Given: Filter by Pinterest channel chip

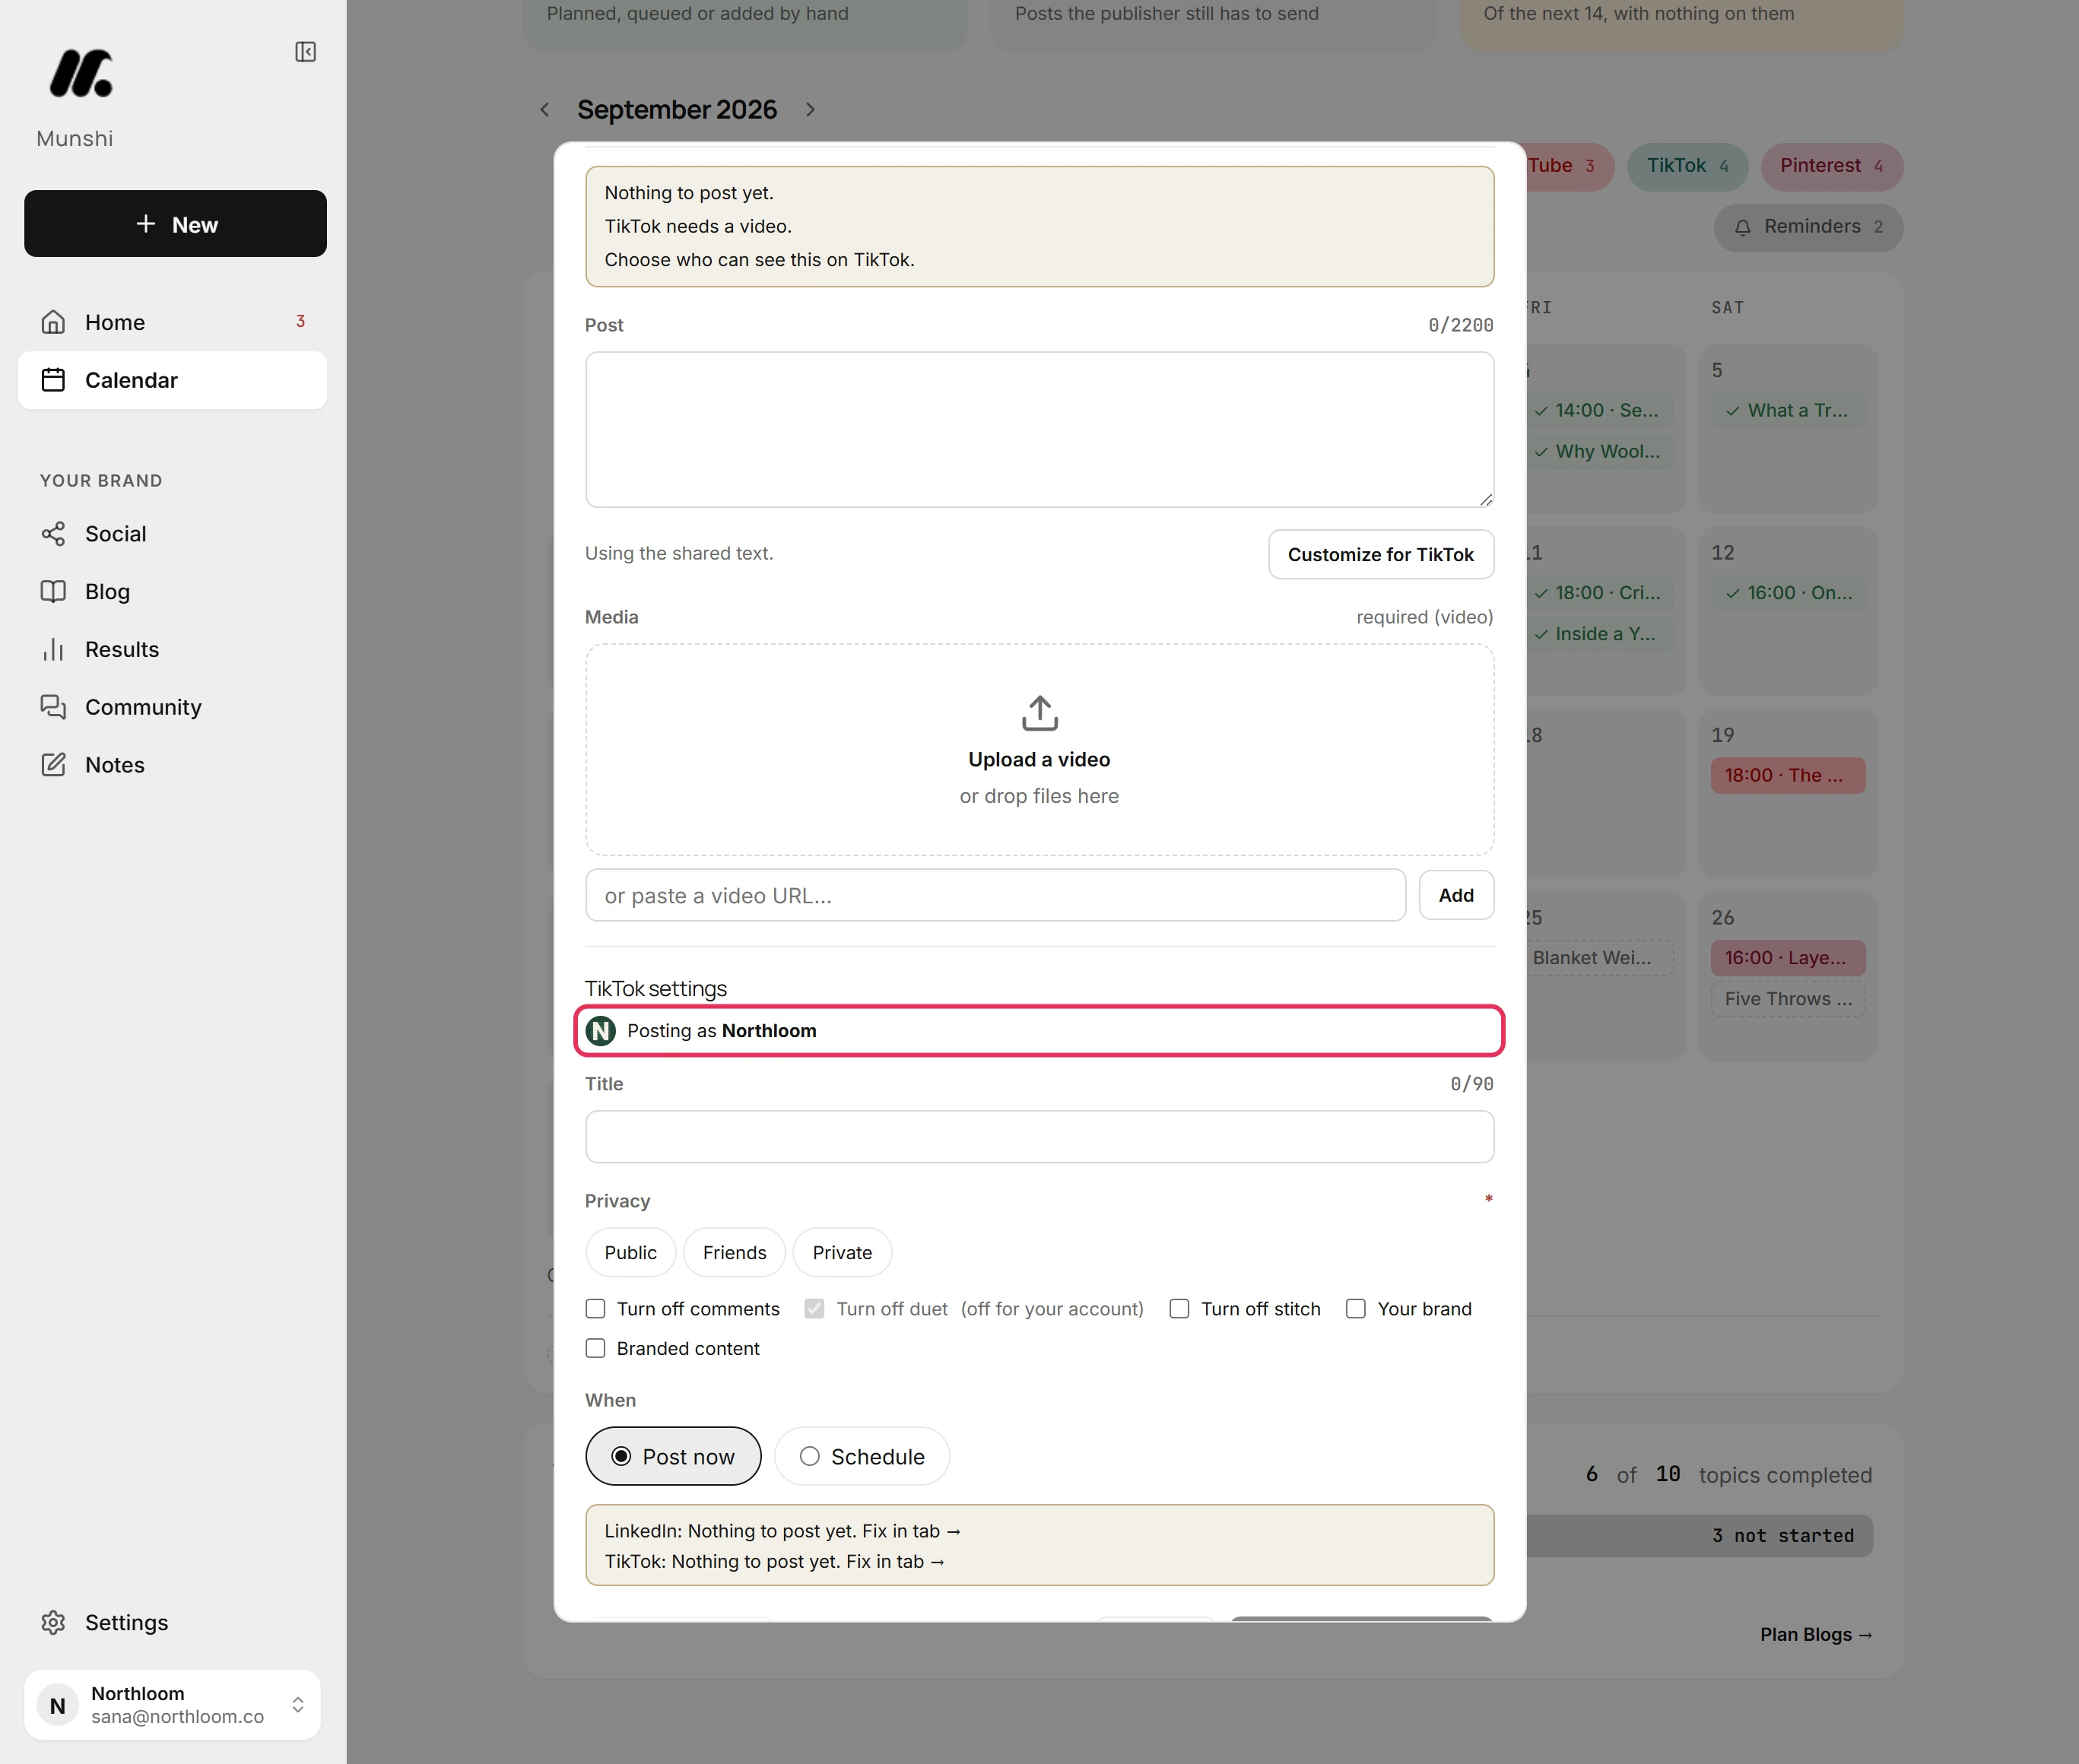Looking at the screenshot, I should [1831, 166].
